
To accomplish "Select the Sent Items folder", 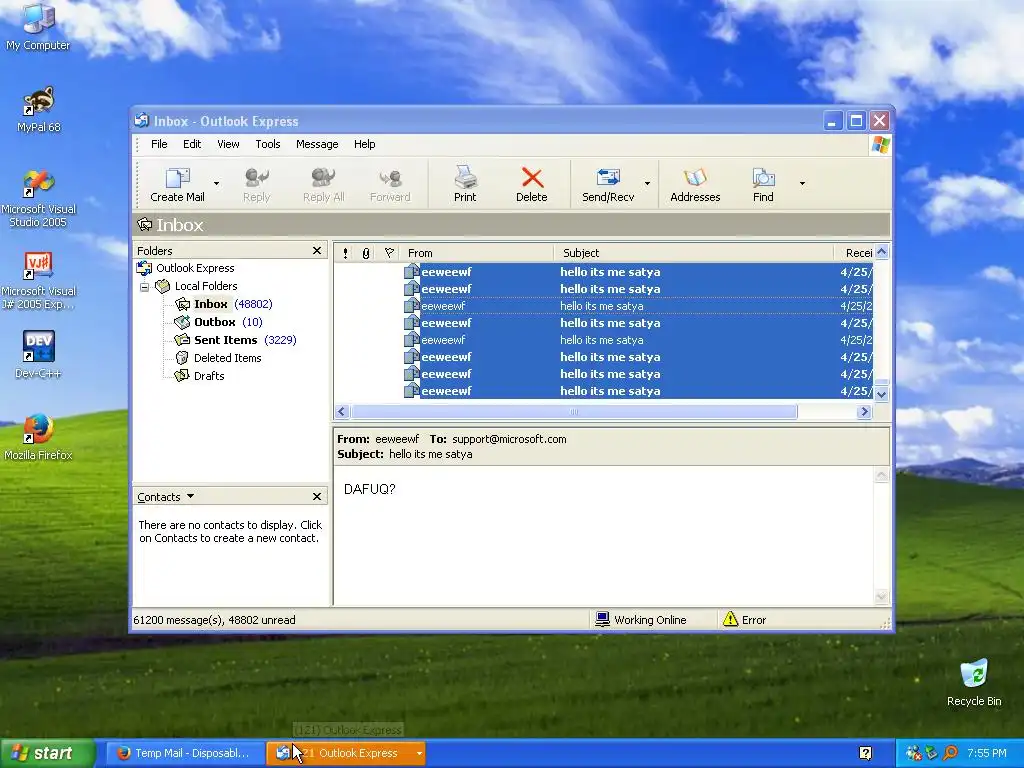I will pos(225,340).
